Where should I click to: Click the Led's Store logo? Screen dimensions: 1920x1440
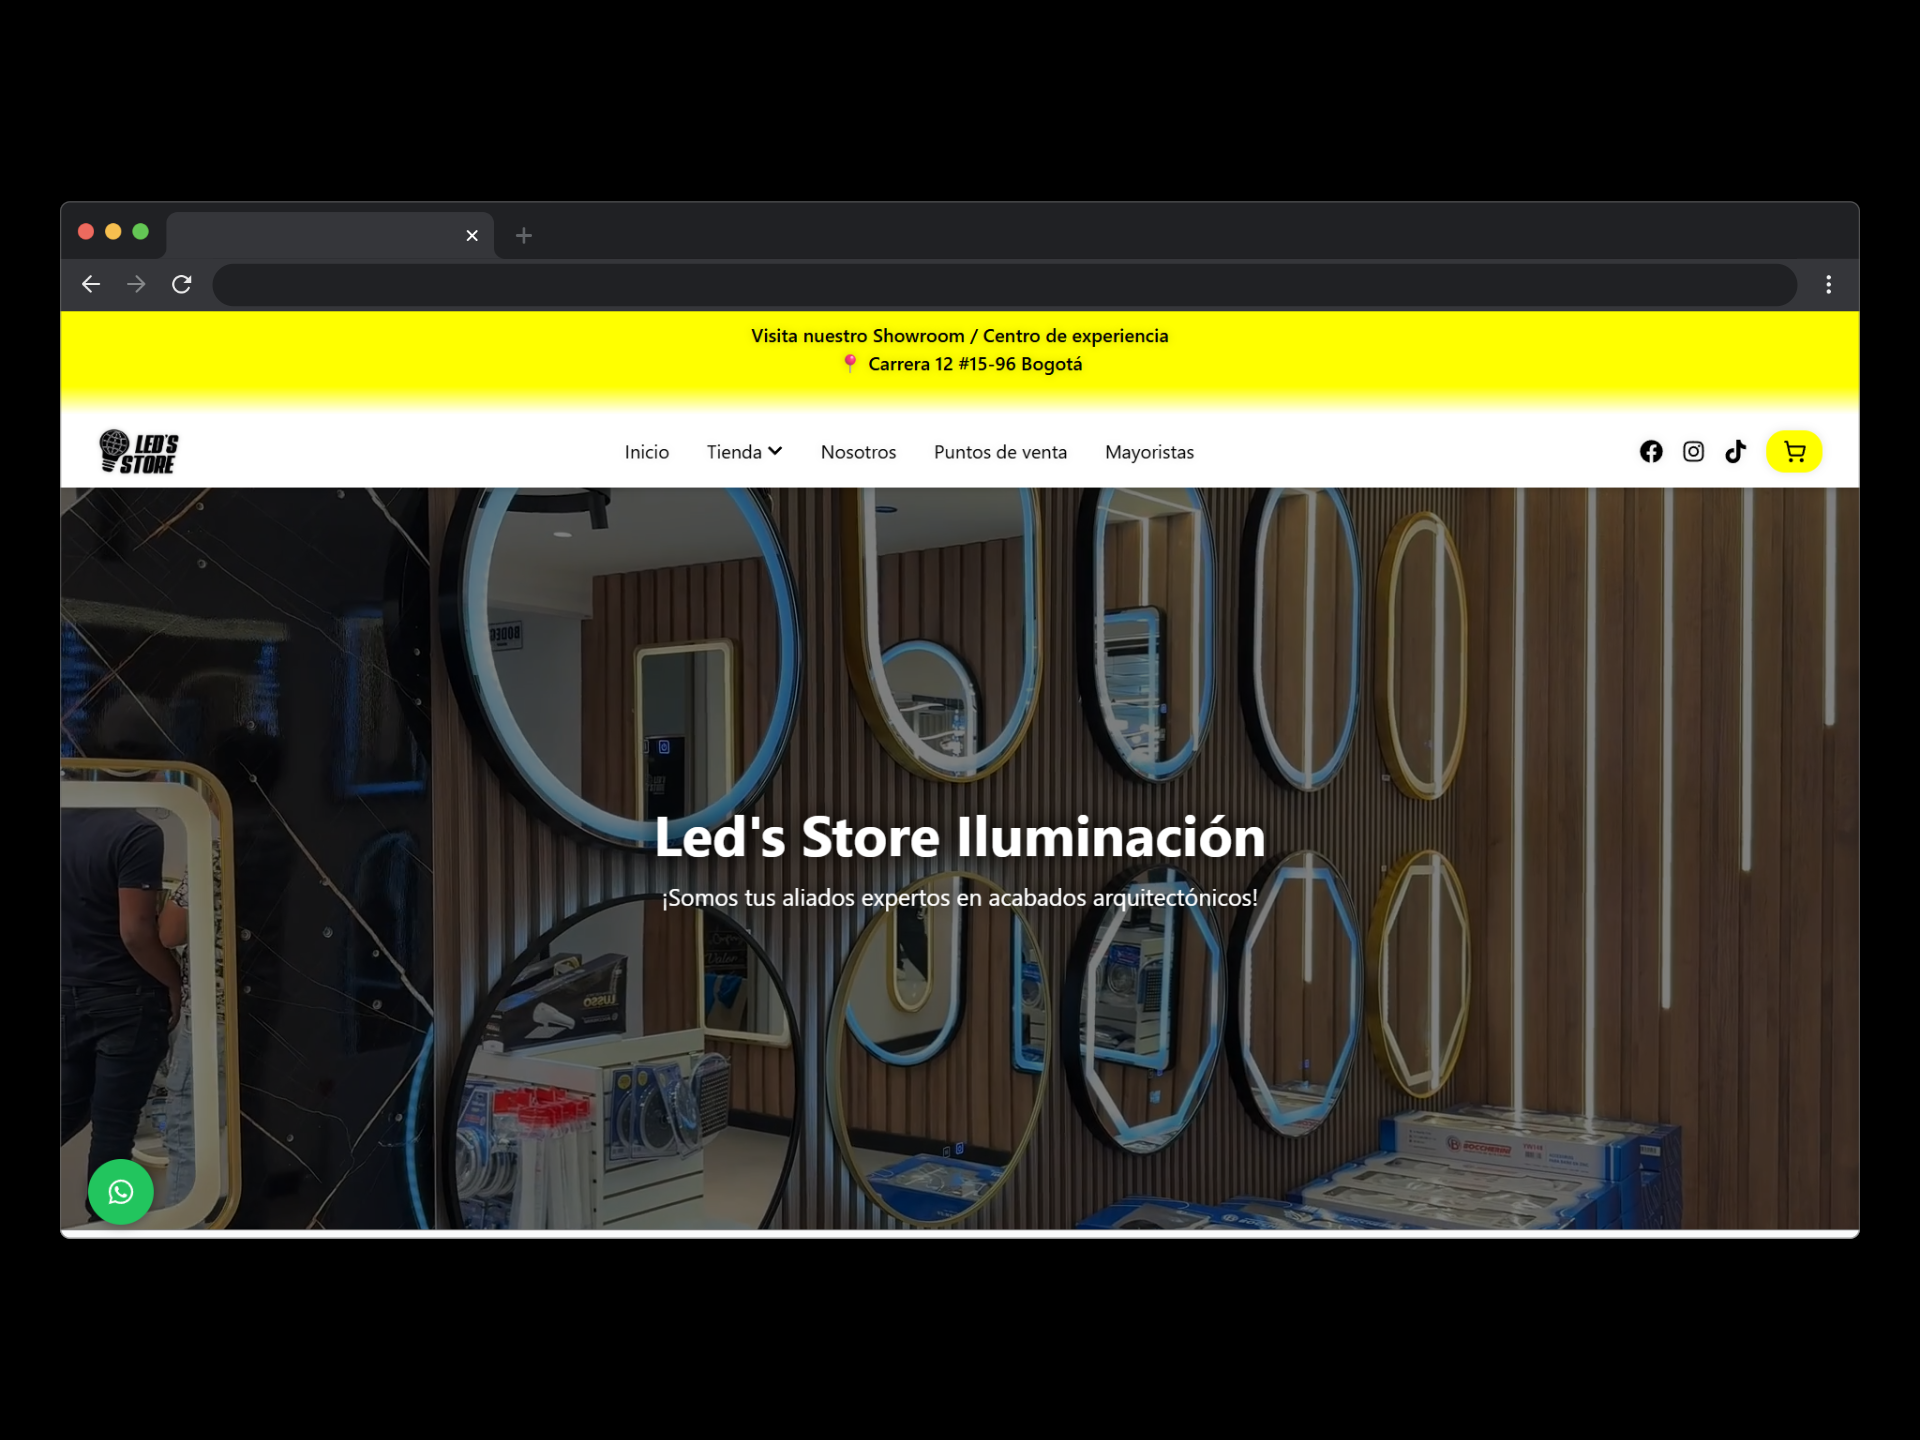139,452
